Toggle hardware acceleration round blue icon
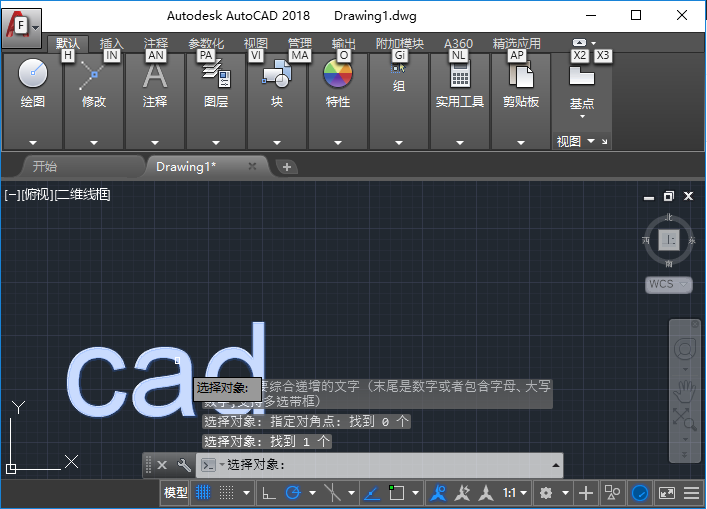 tap(640, 493)
